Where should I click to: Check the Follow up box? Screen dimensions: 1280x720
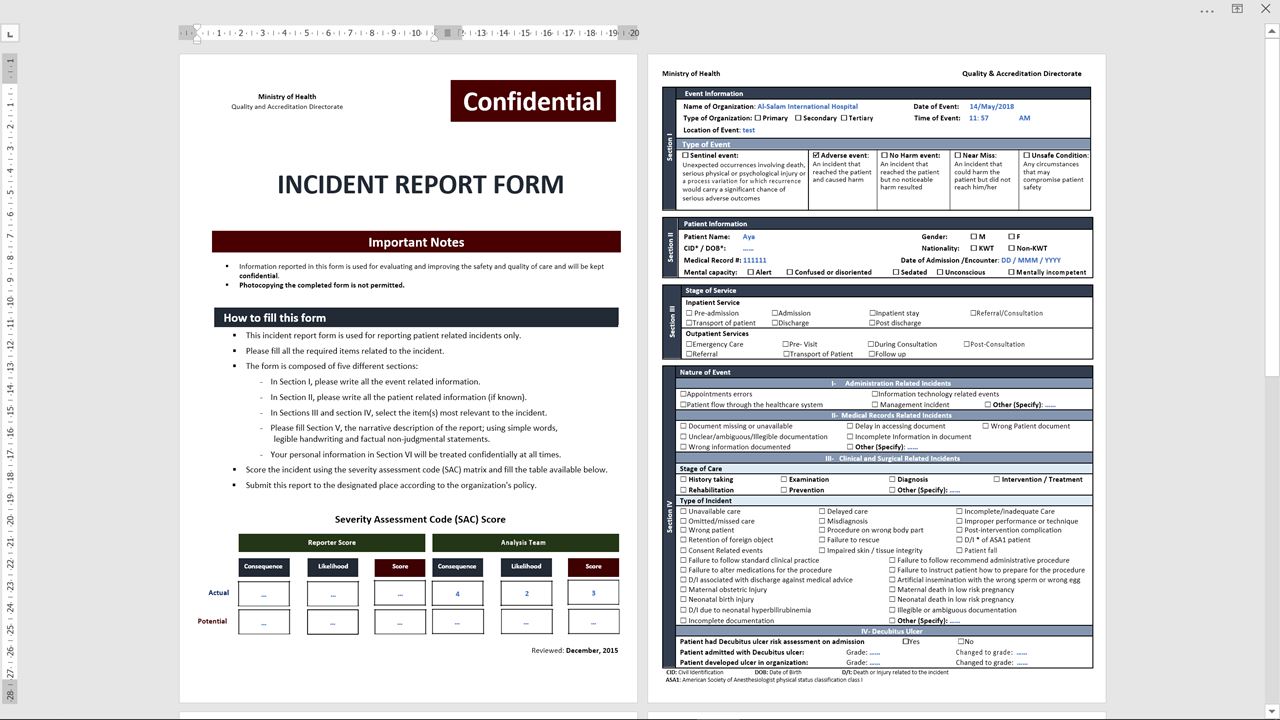871,354
